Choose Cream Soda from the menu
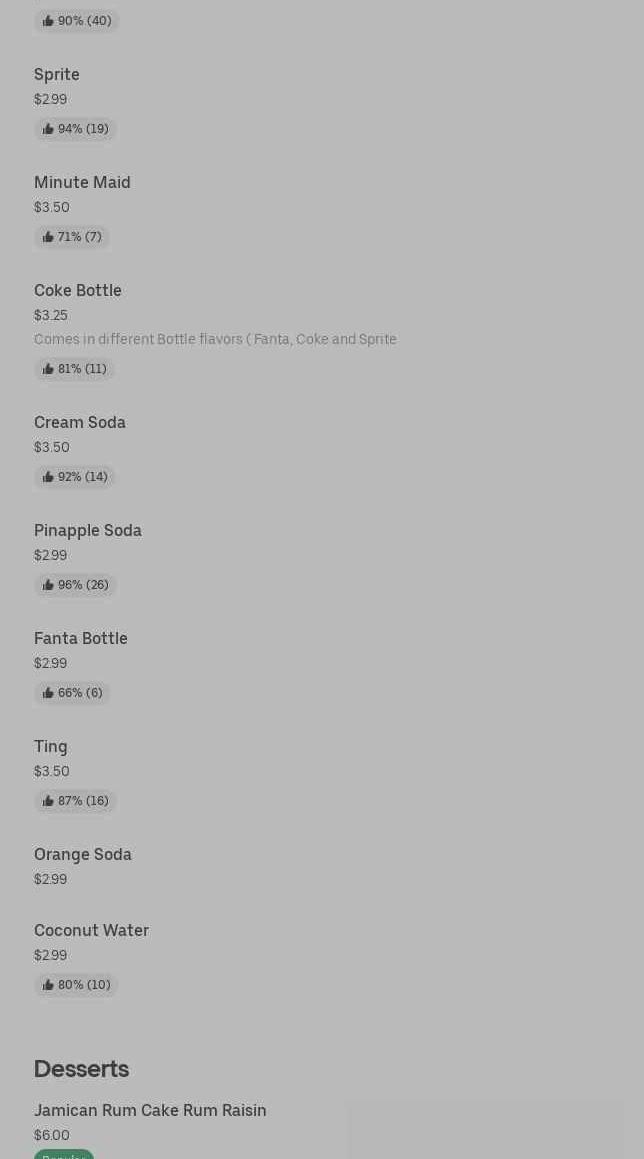This screenshot has width=644, height=1159. tap(80, 422)
